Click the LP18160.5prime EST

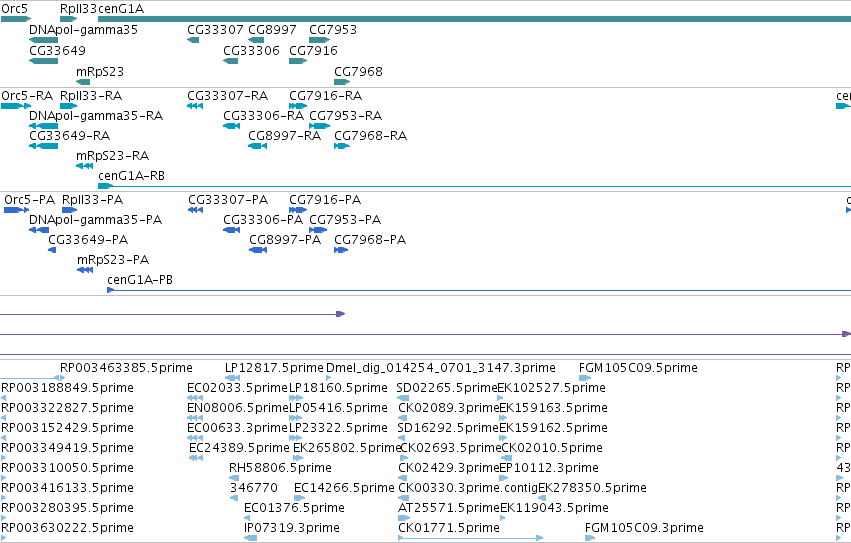[x=296, y=398]
